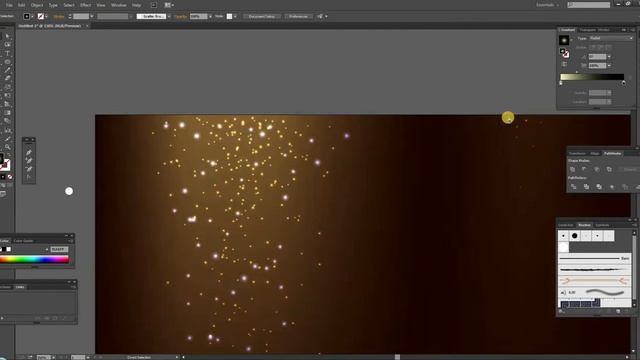Select the Selection arrow tool
This screenshot has width=640, height=360.
coord(7,37)
